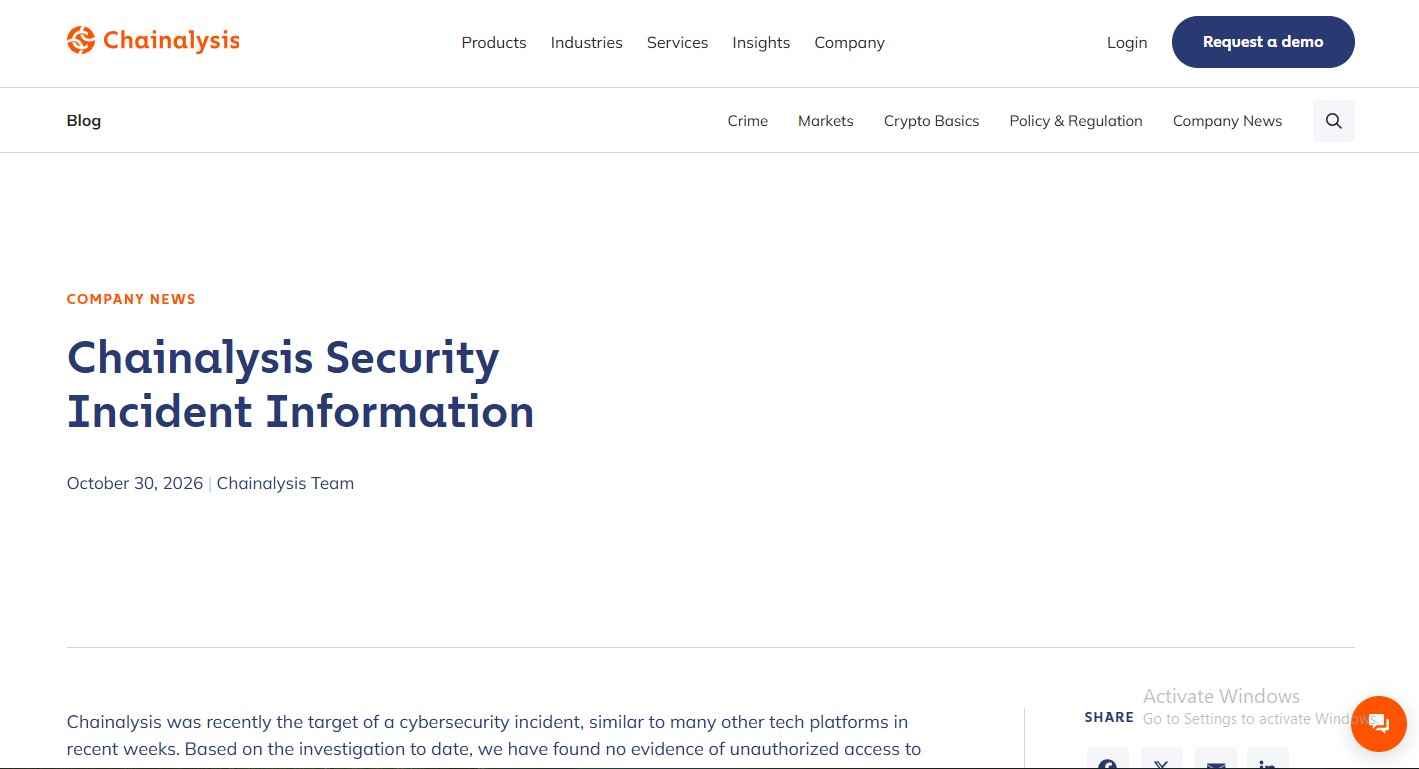Click the Login link
Image resolution: width=1419 pixels, height=769 pixels.
1127,42
